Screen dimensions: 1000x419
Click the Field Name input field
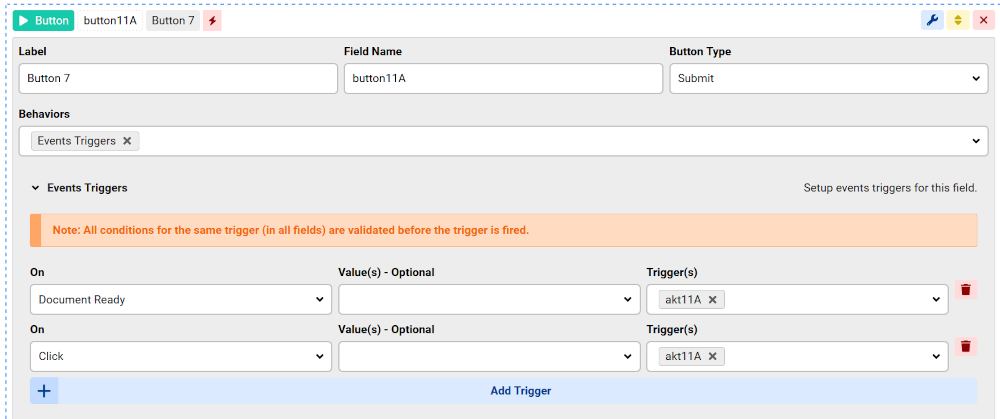click(x=503, y=79)
